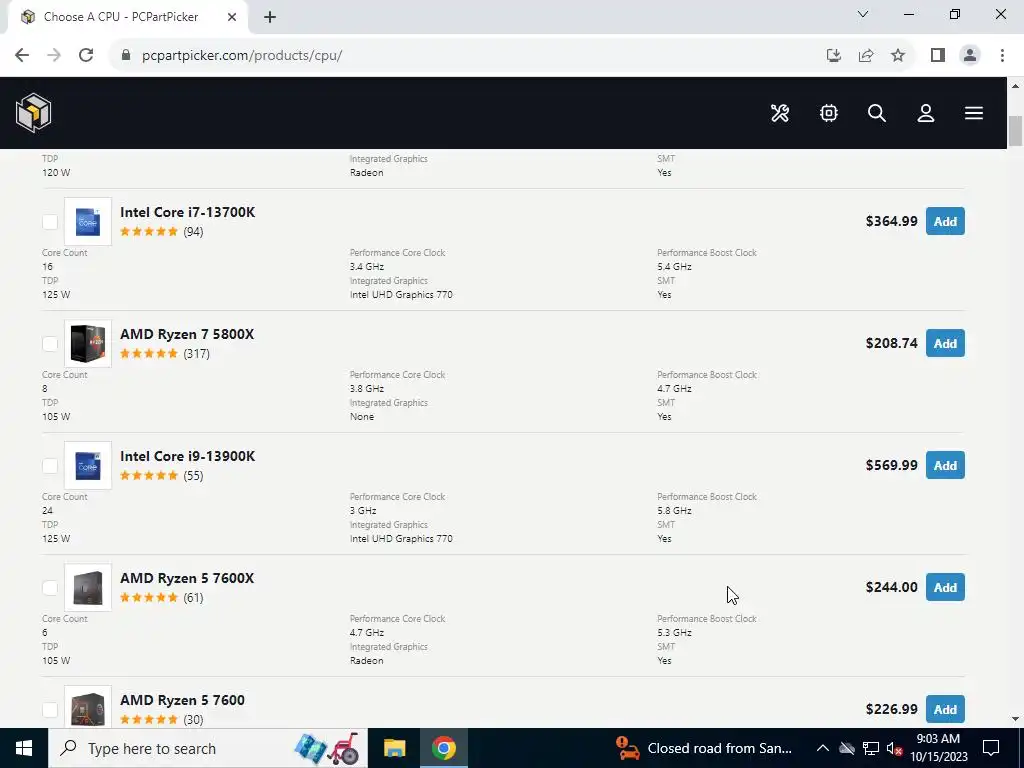Click the Chrome taskbar icon
Image resolution: width=1024 pixels, height=768 pixels.
(443, 748)
